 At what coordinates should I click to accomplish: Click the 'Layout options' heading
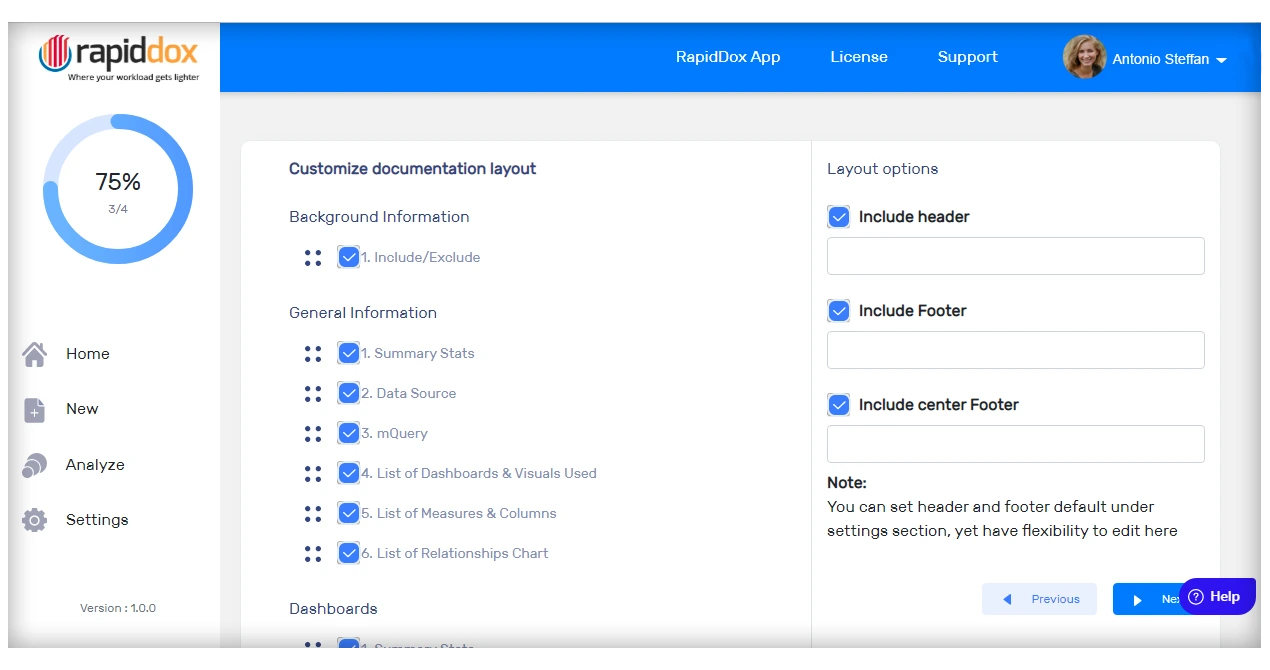883,169
